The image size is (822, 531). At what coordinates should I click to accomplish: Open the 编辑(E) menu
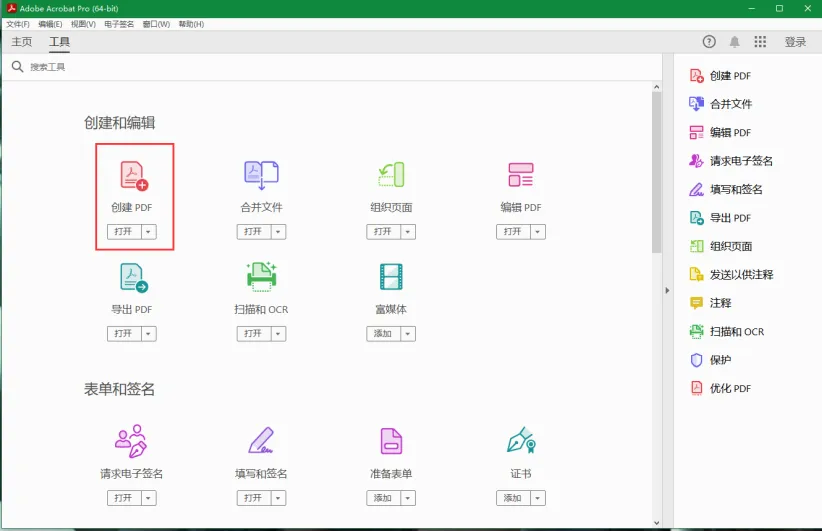click(50, 24)
